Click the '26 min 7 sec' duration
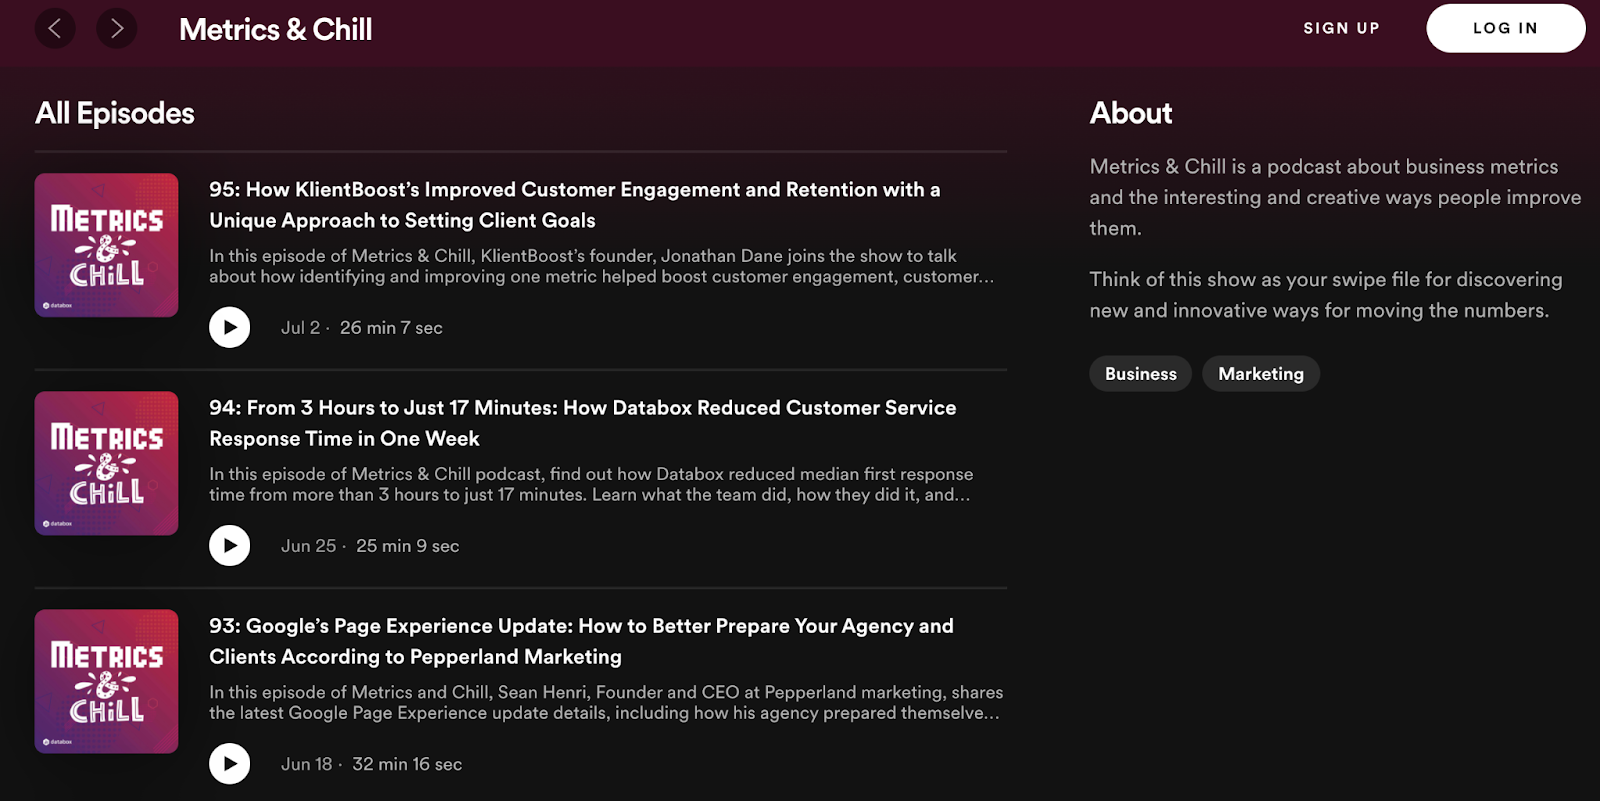 (391, 328)
